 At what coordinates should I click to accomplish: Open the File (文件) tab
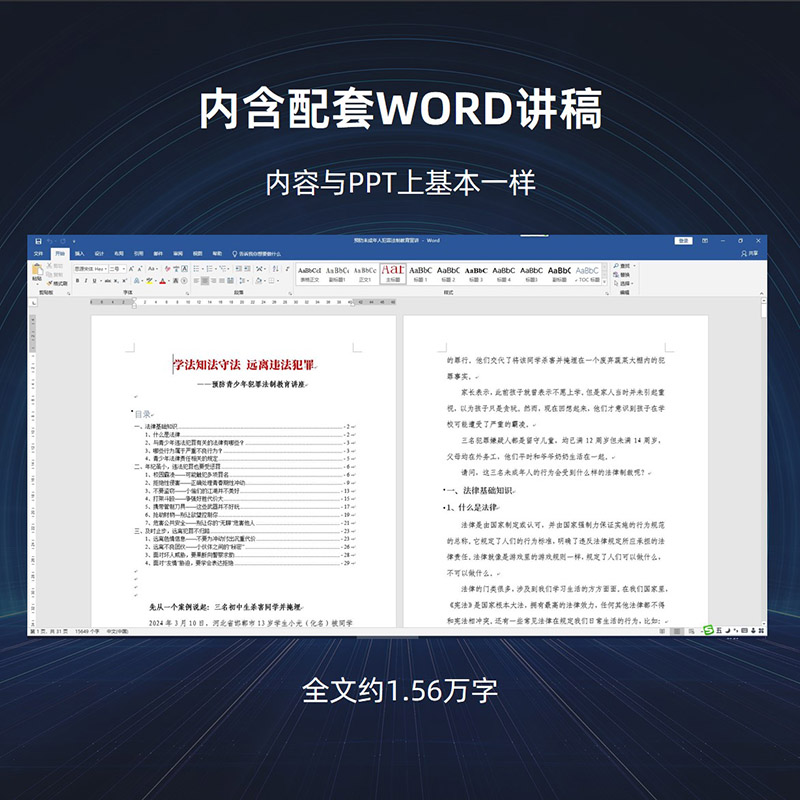[x=38, y=254]
